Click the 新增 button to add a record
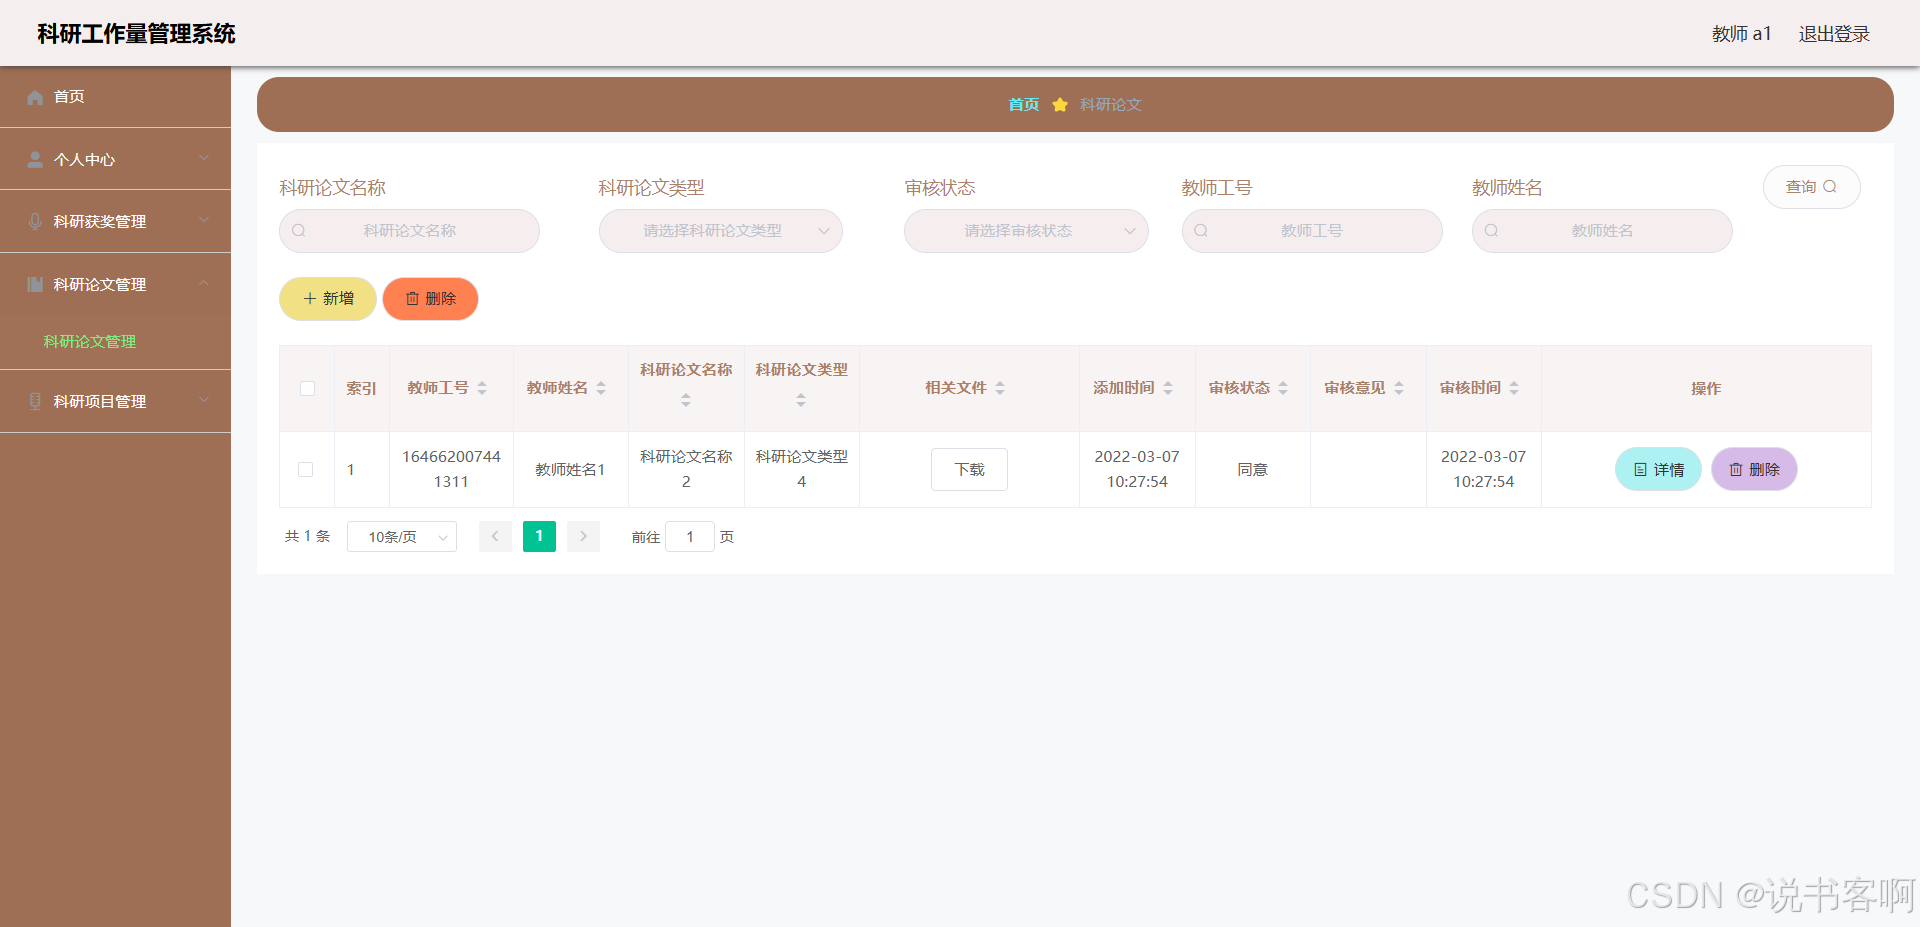Image resolution: width=1920 pixels, height=927 pixels. 327,298
